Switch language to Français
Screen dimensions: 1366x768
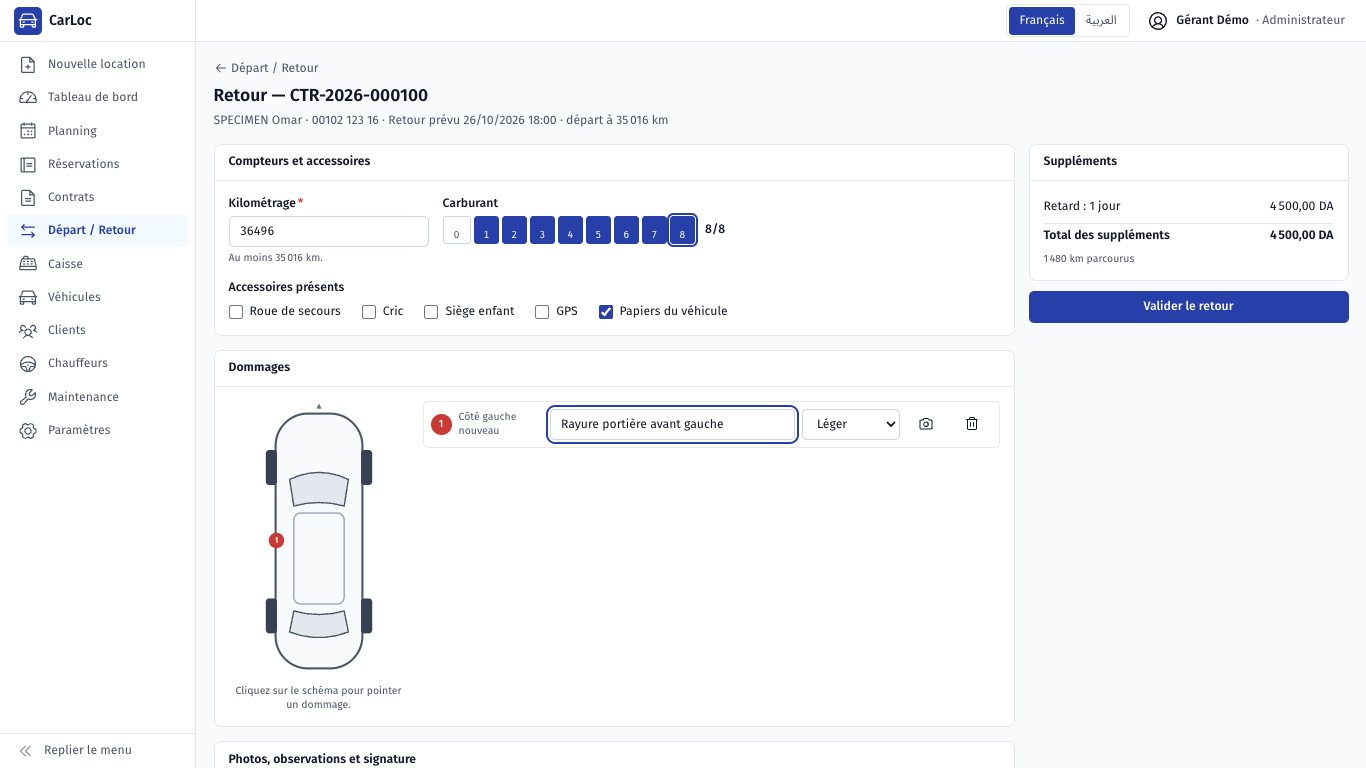coord(1042,20)
